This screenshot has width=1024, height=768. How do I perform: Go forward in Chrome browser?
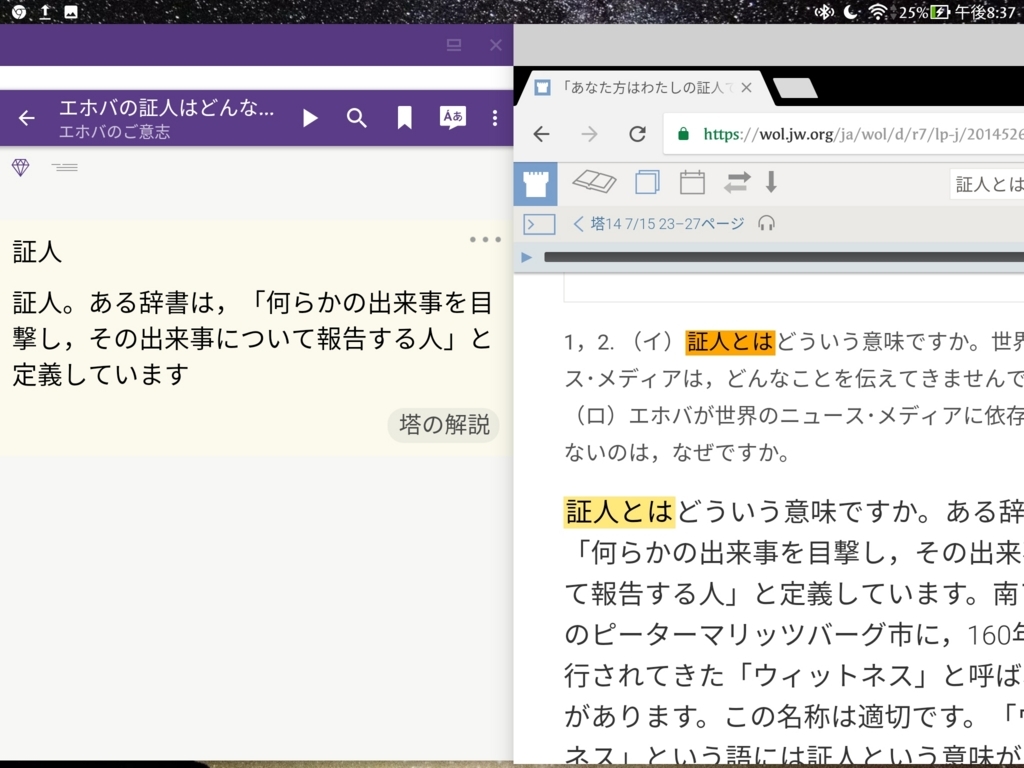589,135
